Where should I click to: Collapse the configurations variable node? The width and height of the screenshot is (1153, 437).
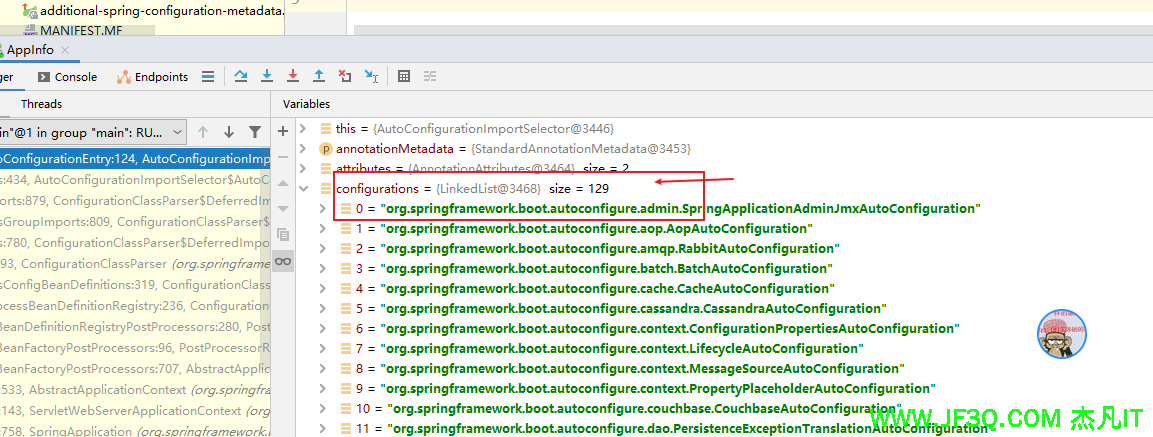click(304, 188)
